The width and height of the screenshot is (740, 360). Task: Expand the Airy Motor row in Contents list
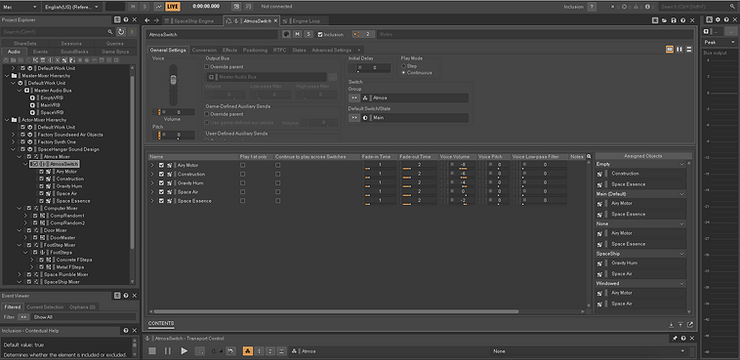[152, 166]
